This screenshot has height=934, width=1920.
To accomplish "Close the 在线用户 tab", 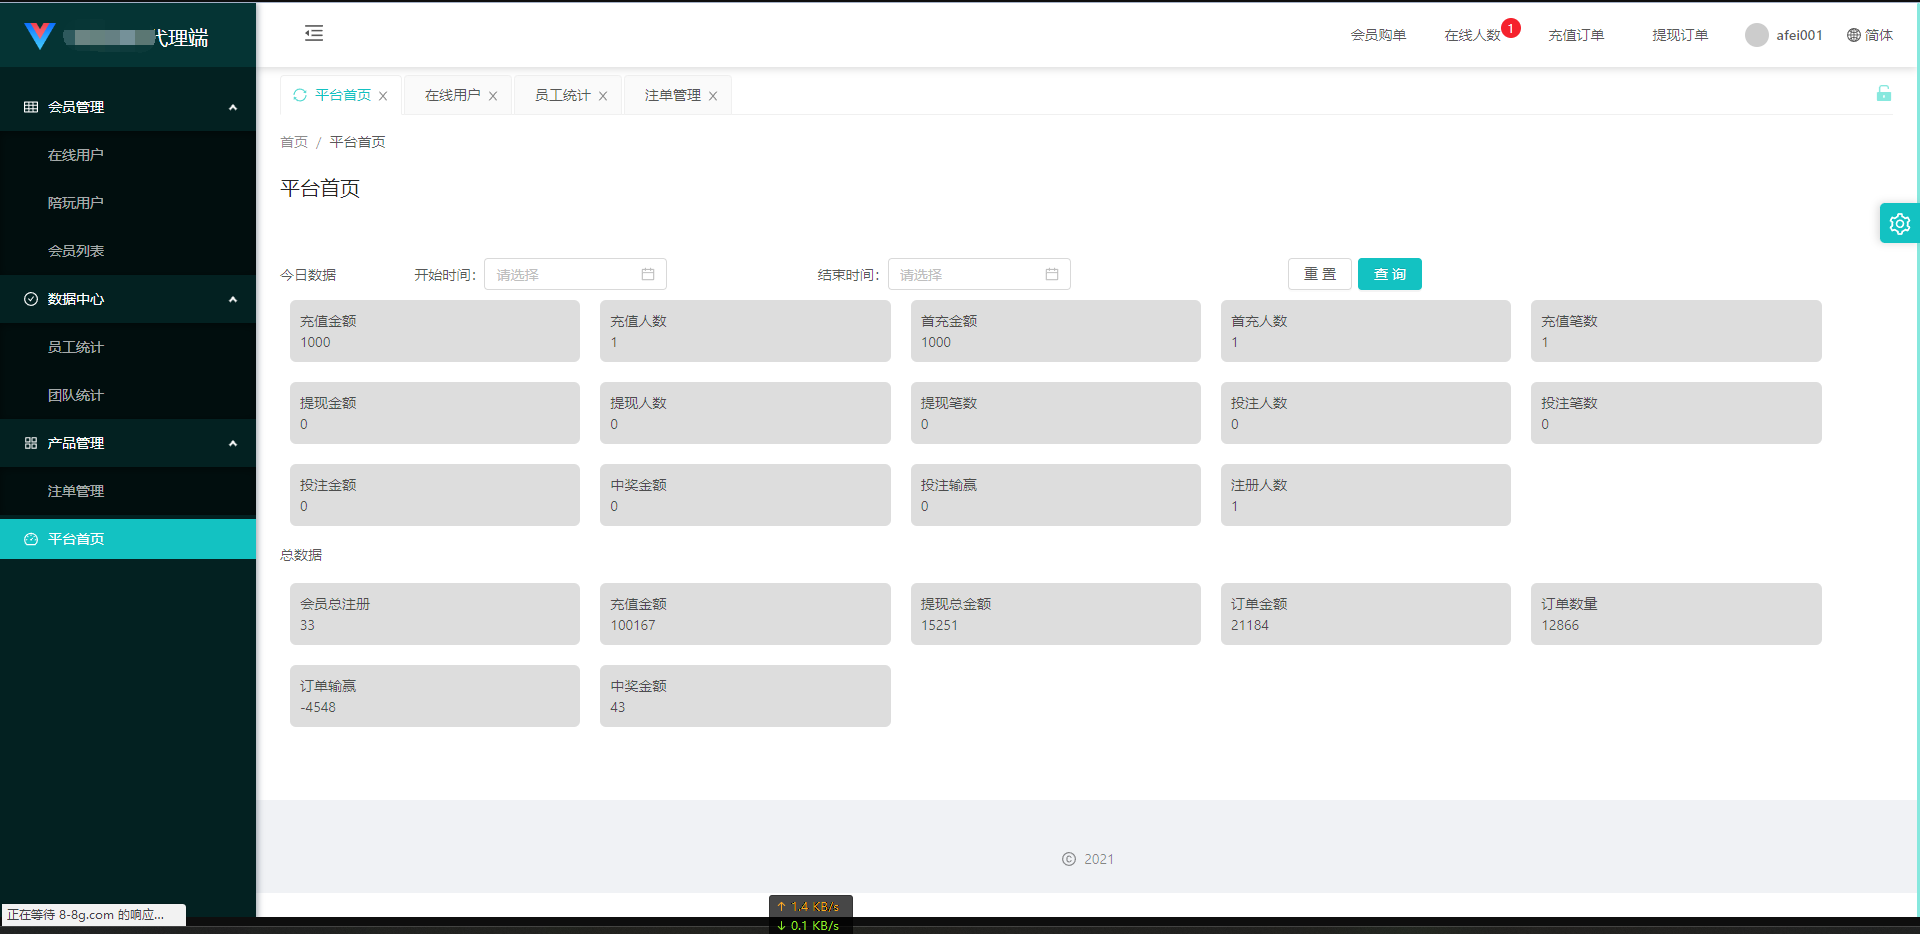I will (493, 96).
